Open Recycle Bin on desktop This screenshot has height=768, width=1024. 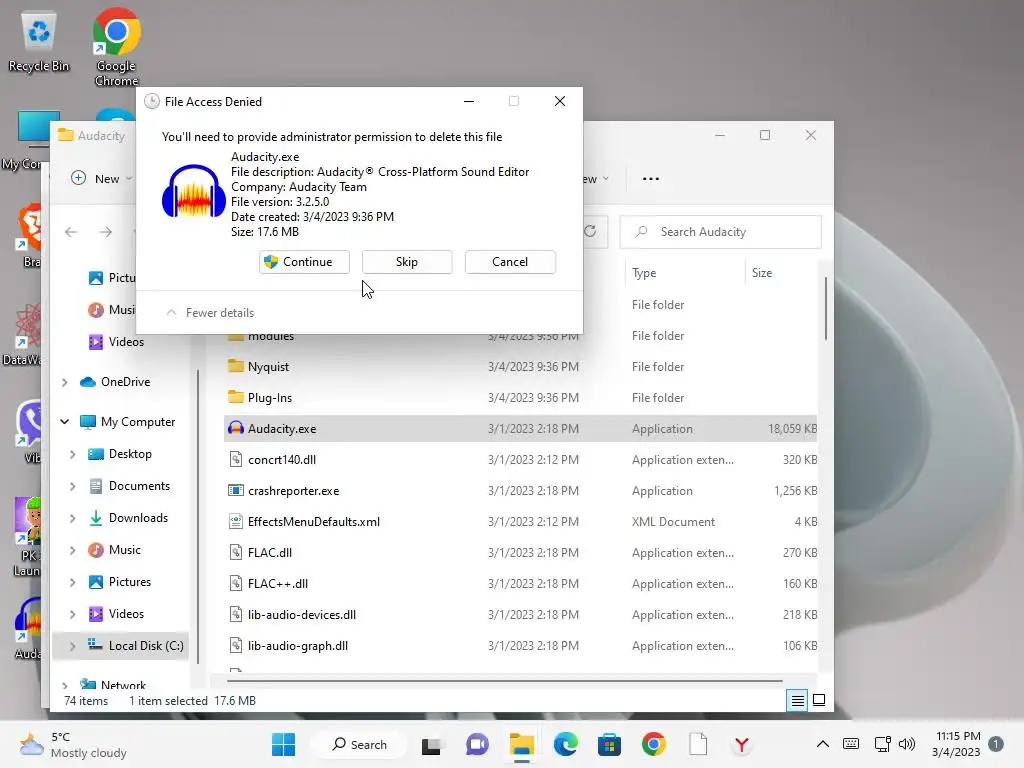(x=39, y=42)
